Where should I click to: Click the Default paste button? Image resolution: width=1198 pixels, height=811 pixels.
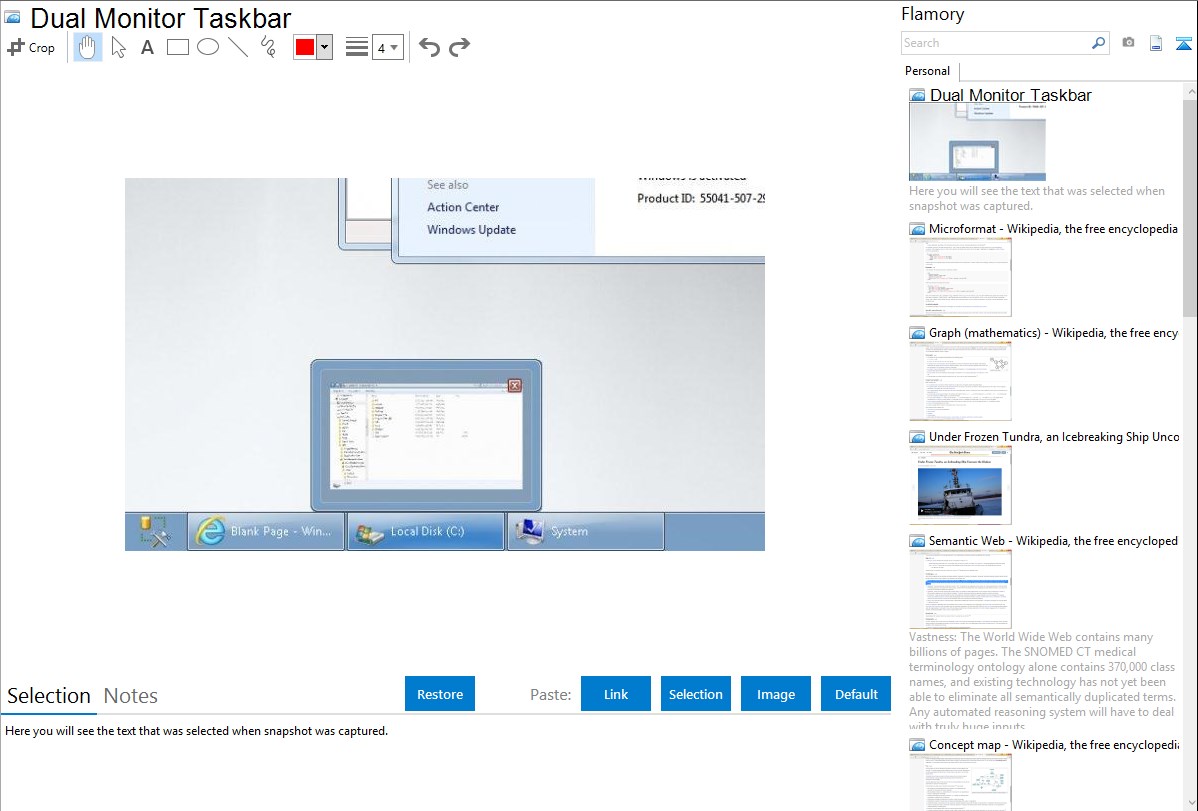tap(856, 694)
